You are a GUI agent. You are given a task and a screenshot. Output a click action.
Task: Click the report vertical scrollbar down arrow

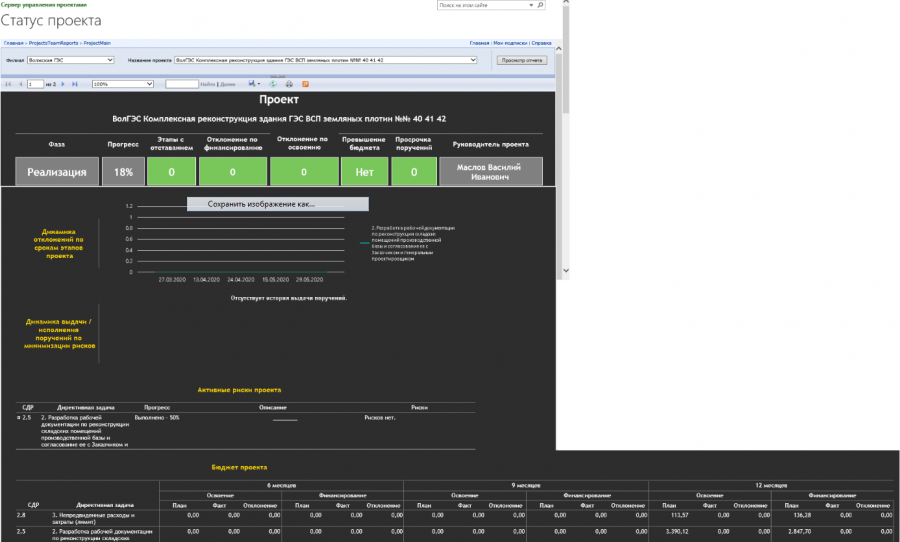566,270
